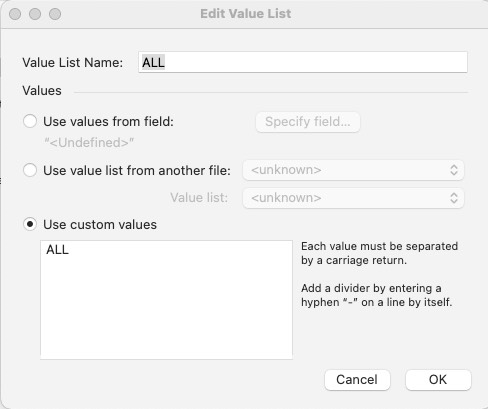Screen dimensions: 488x409
Task: Choose Use value list from another file option
Action: coord(30,170)
